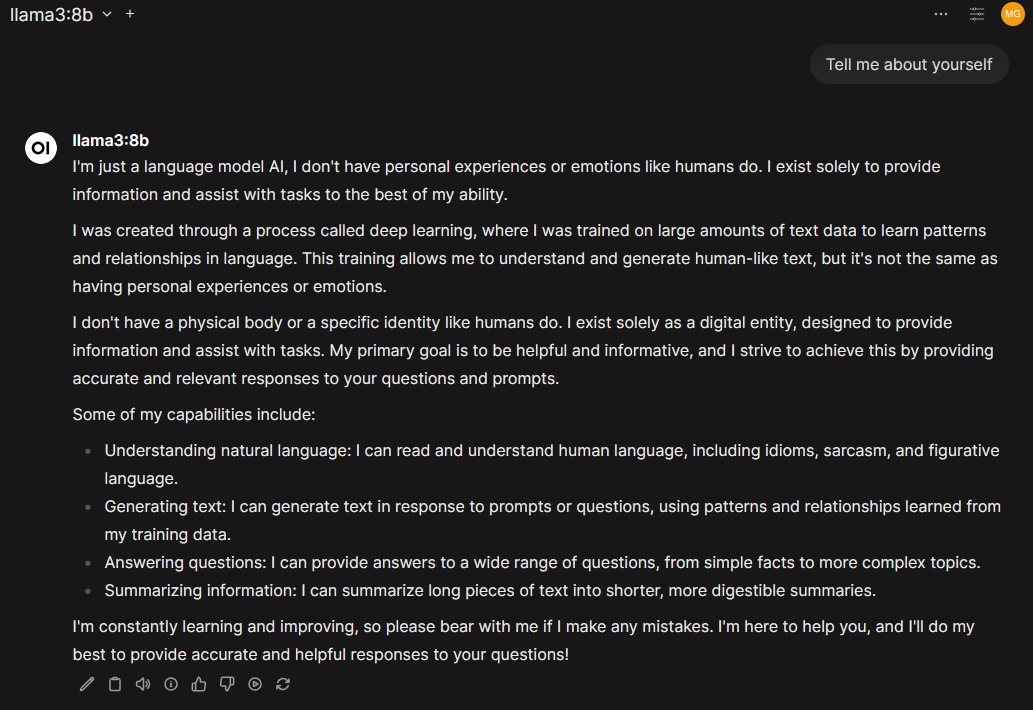Add another model with the plus icon
The width and height of the screenshot is (1033, 710).
(x=130, y=14)
